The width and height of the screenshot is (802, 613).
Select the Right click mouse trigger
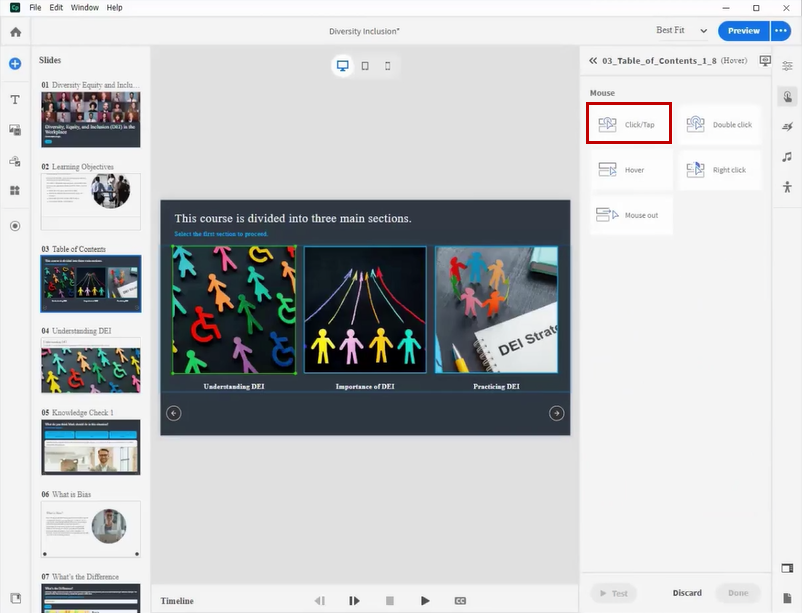click(720, 169)
